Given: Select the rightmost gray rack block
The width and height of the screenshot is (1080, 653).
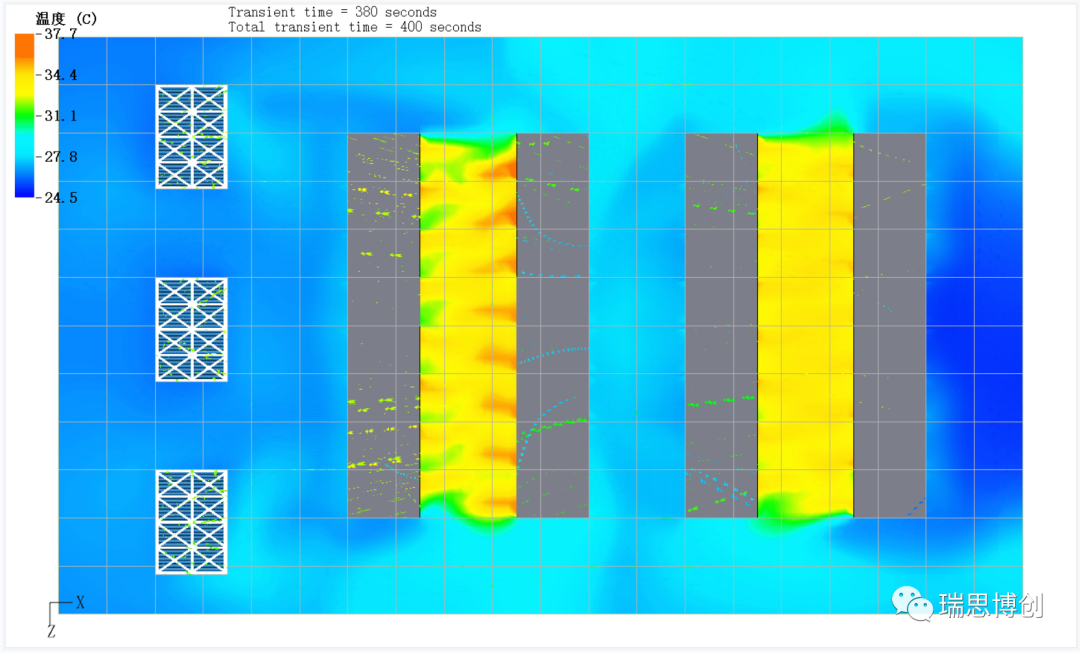Looking at the screenshot, I should click(x=888, y=325).
